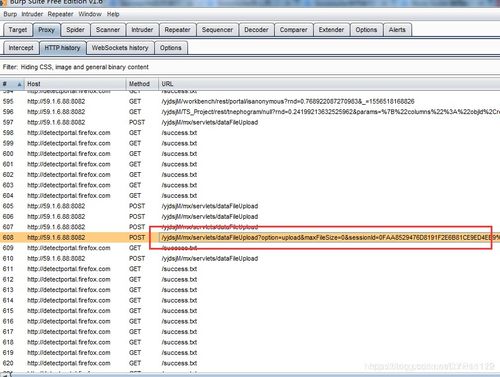The image size is (500, 377).
Task: Click the filter bar hiding CSS content
Action: coord(250,67)
